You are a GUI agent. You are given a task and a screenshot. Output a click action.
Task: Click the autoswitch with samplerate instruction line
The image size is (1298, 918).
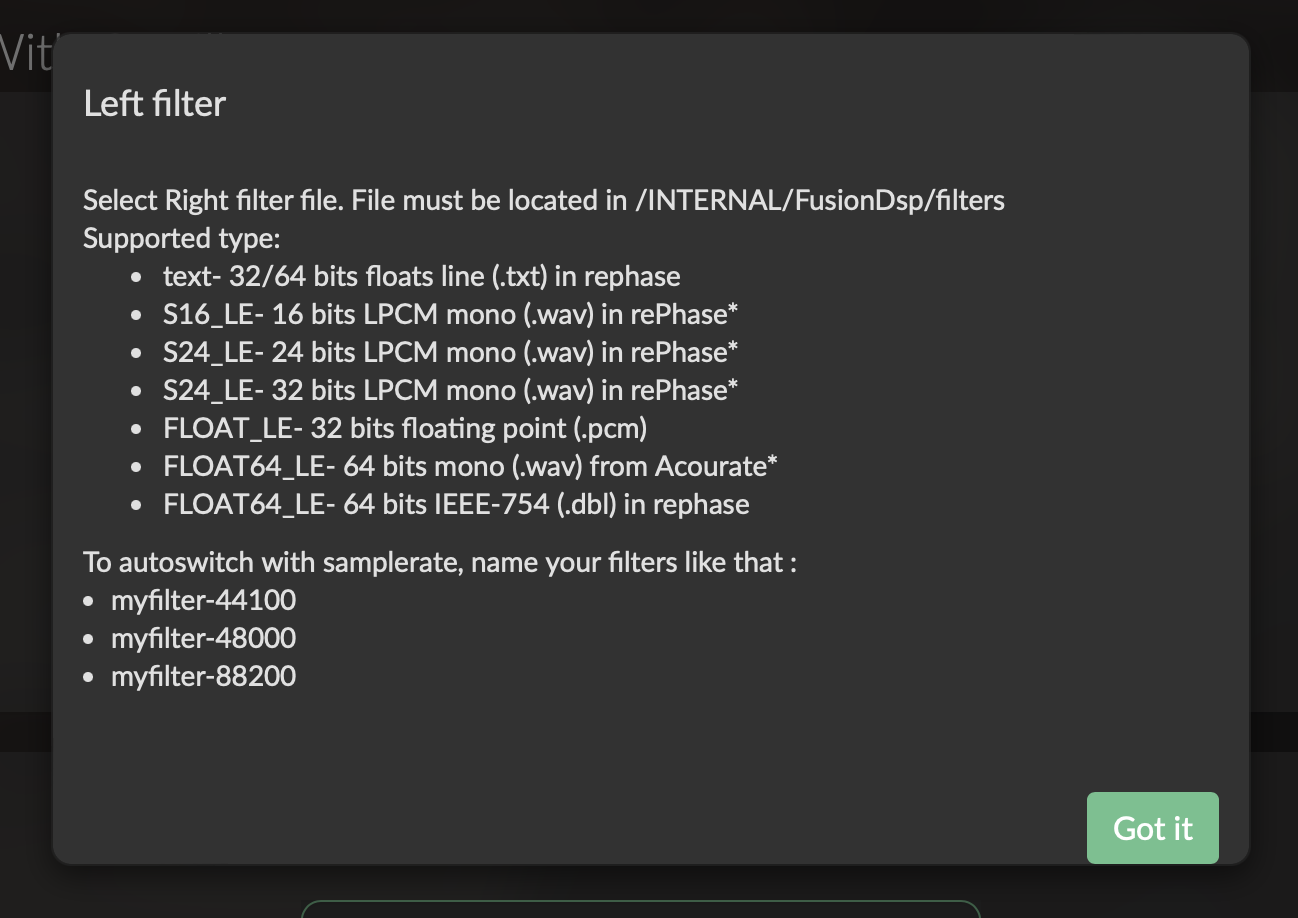point(440,562)
